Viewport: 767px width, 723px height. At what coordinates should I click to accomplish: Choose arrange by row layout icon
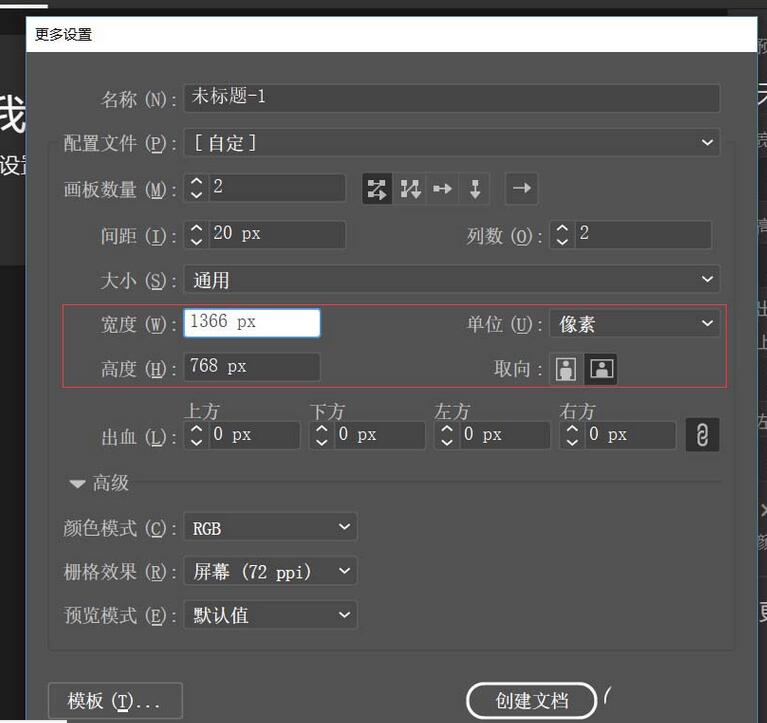coord(442,189)
